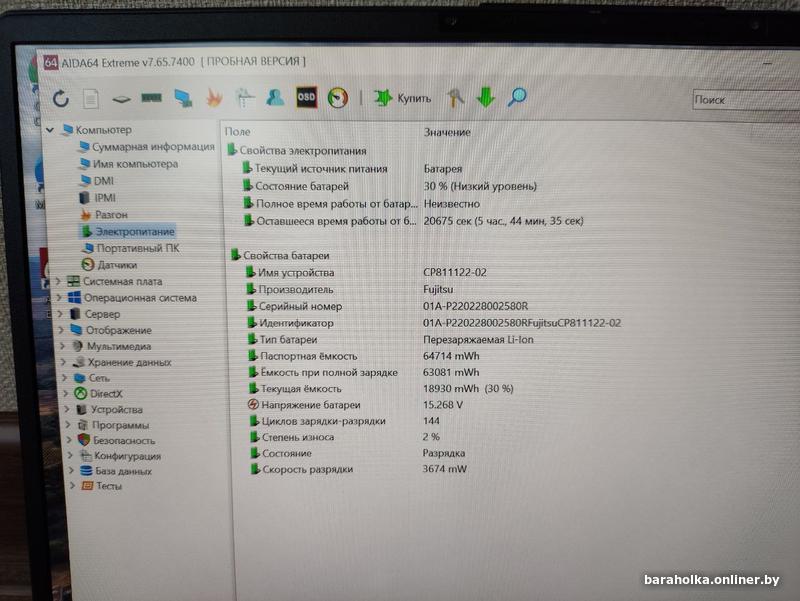
Task: Expand the Хранение данных node
Action: (x=64, y=362)
